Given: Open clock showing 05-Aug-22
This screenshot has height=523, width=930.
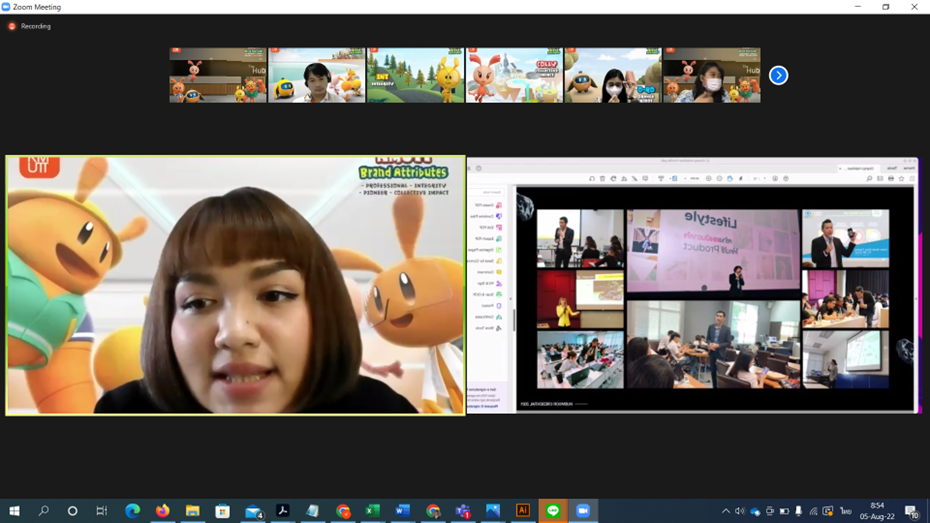Looking at the screenshot, I should coord(877,511).
